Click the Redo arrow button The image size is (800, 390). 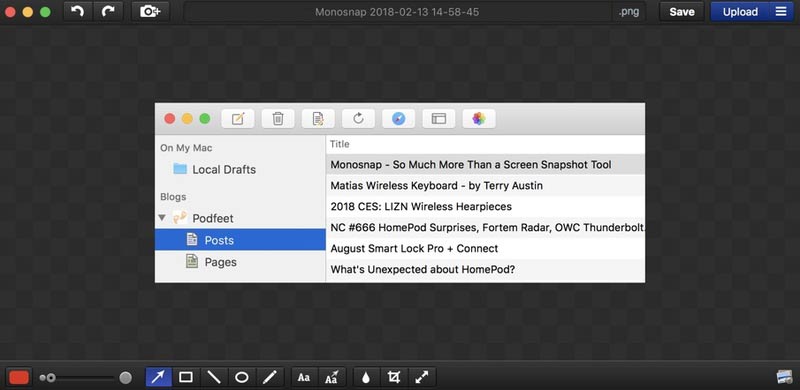pos(108,11)
